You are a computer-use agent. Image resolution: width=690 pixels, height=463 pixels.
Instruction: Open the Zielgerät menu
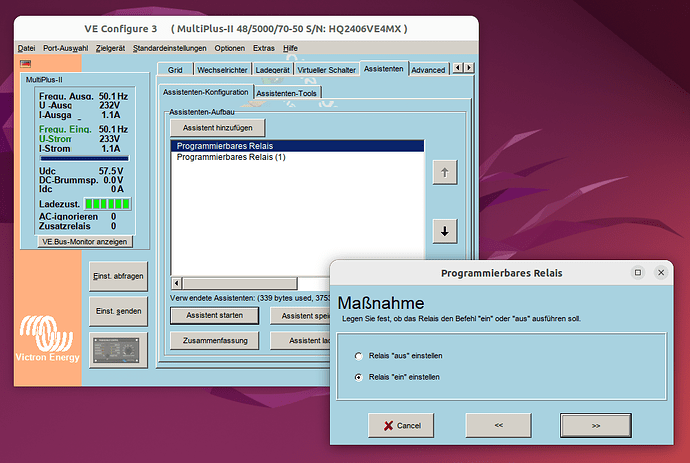[110, 48]
